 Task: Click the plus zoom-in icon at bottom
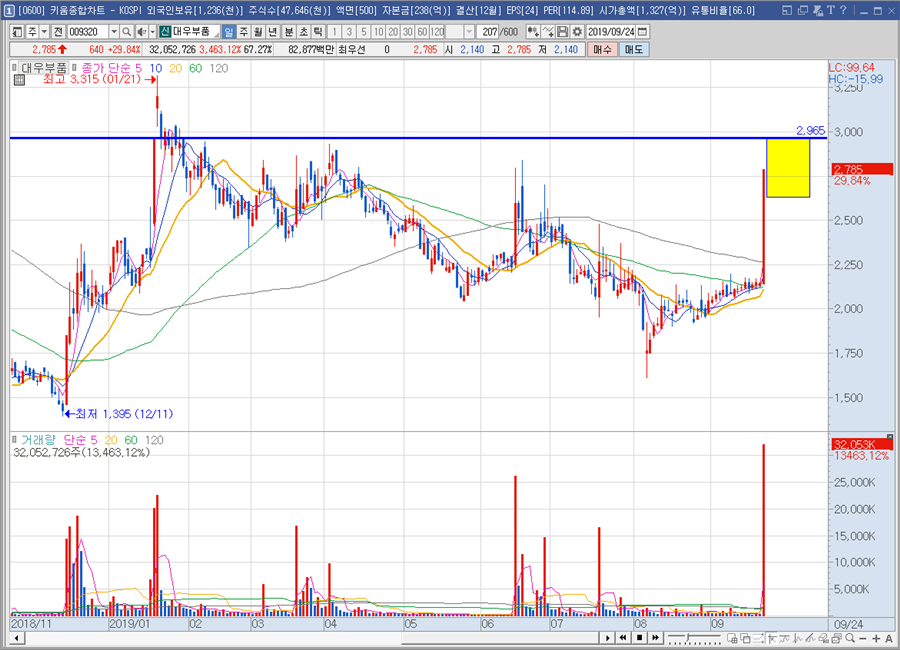[876, 638]
